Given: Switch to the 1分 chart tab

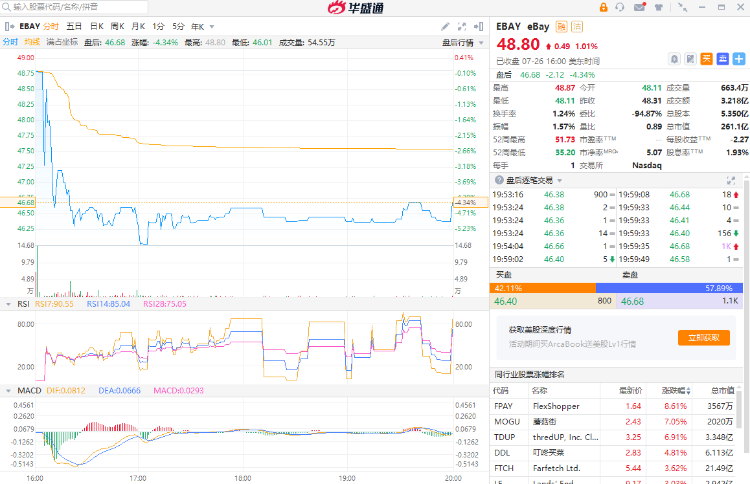Looking at the screenshot, I should [x=158, y=26].
